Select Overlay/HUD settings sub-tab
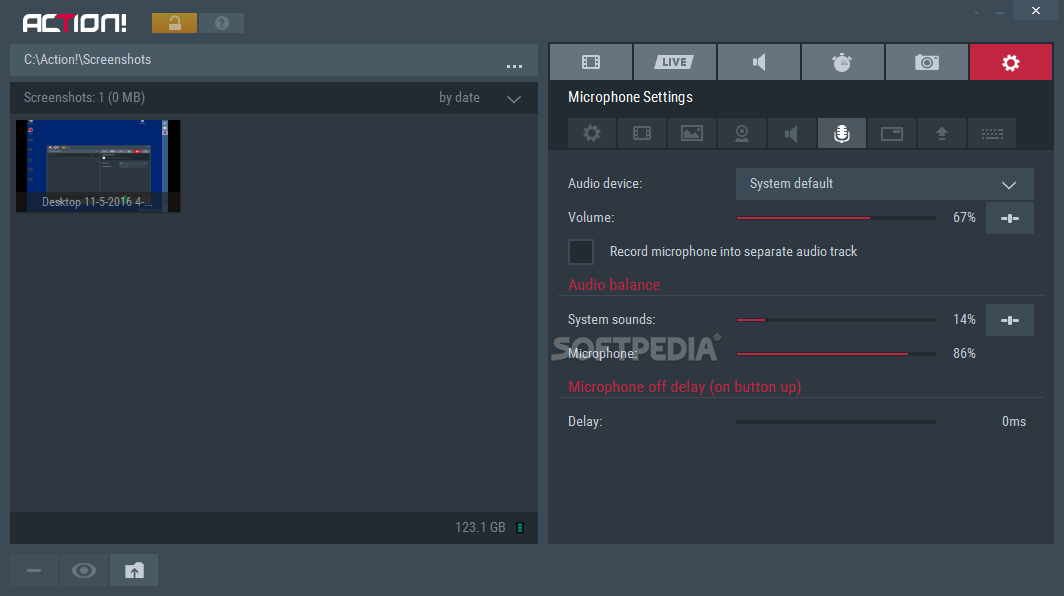 pos(892,133)
